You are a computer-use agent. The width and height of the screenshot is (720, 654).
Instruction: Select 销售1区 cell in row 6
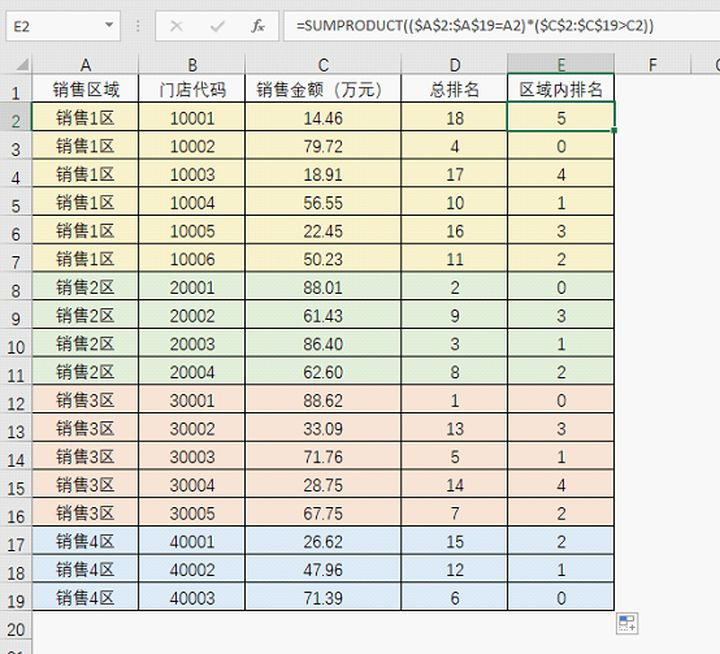pos(85,231)
